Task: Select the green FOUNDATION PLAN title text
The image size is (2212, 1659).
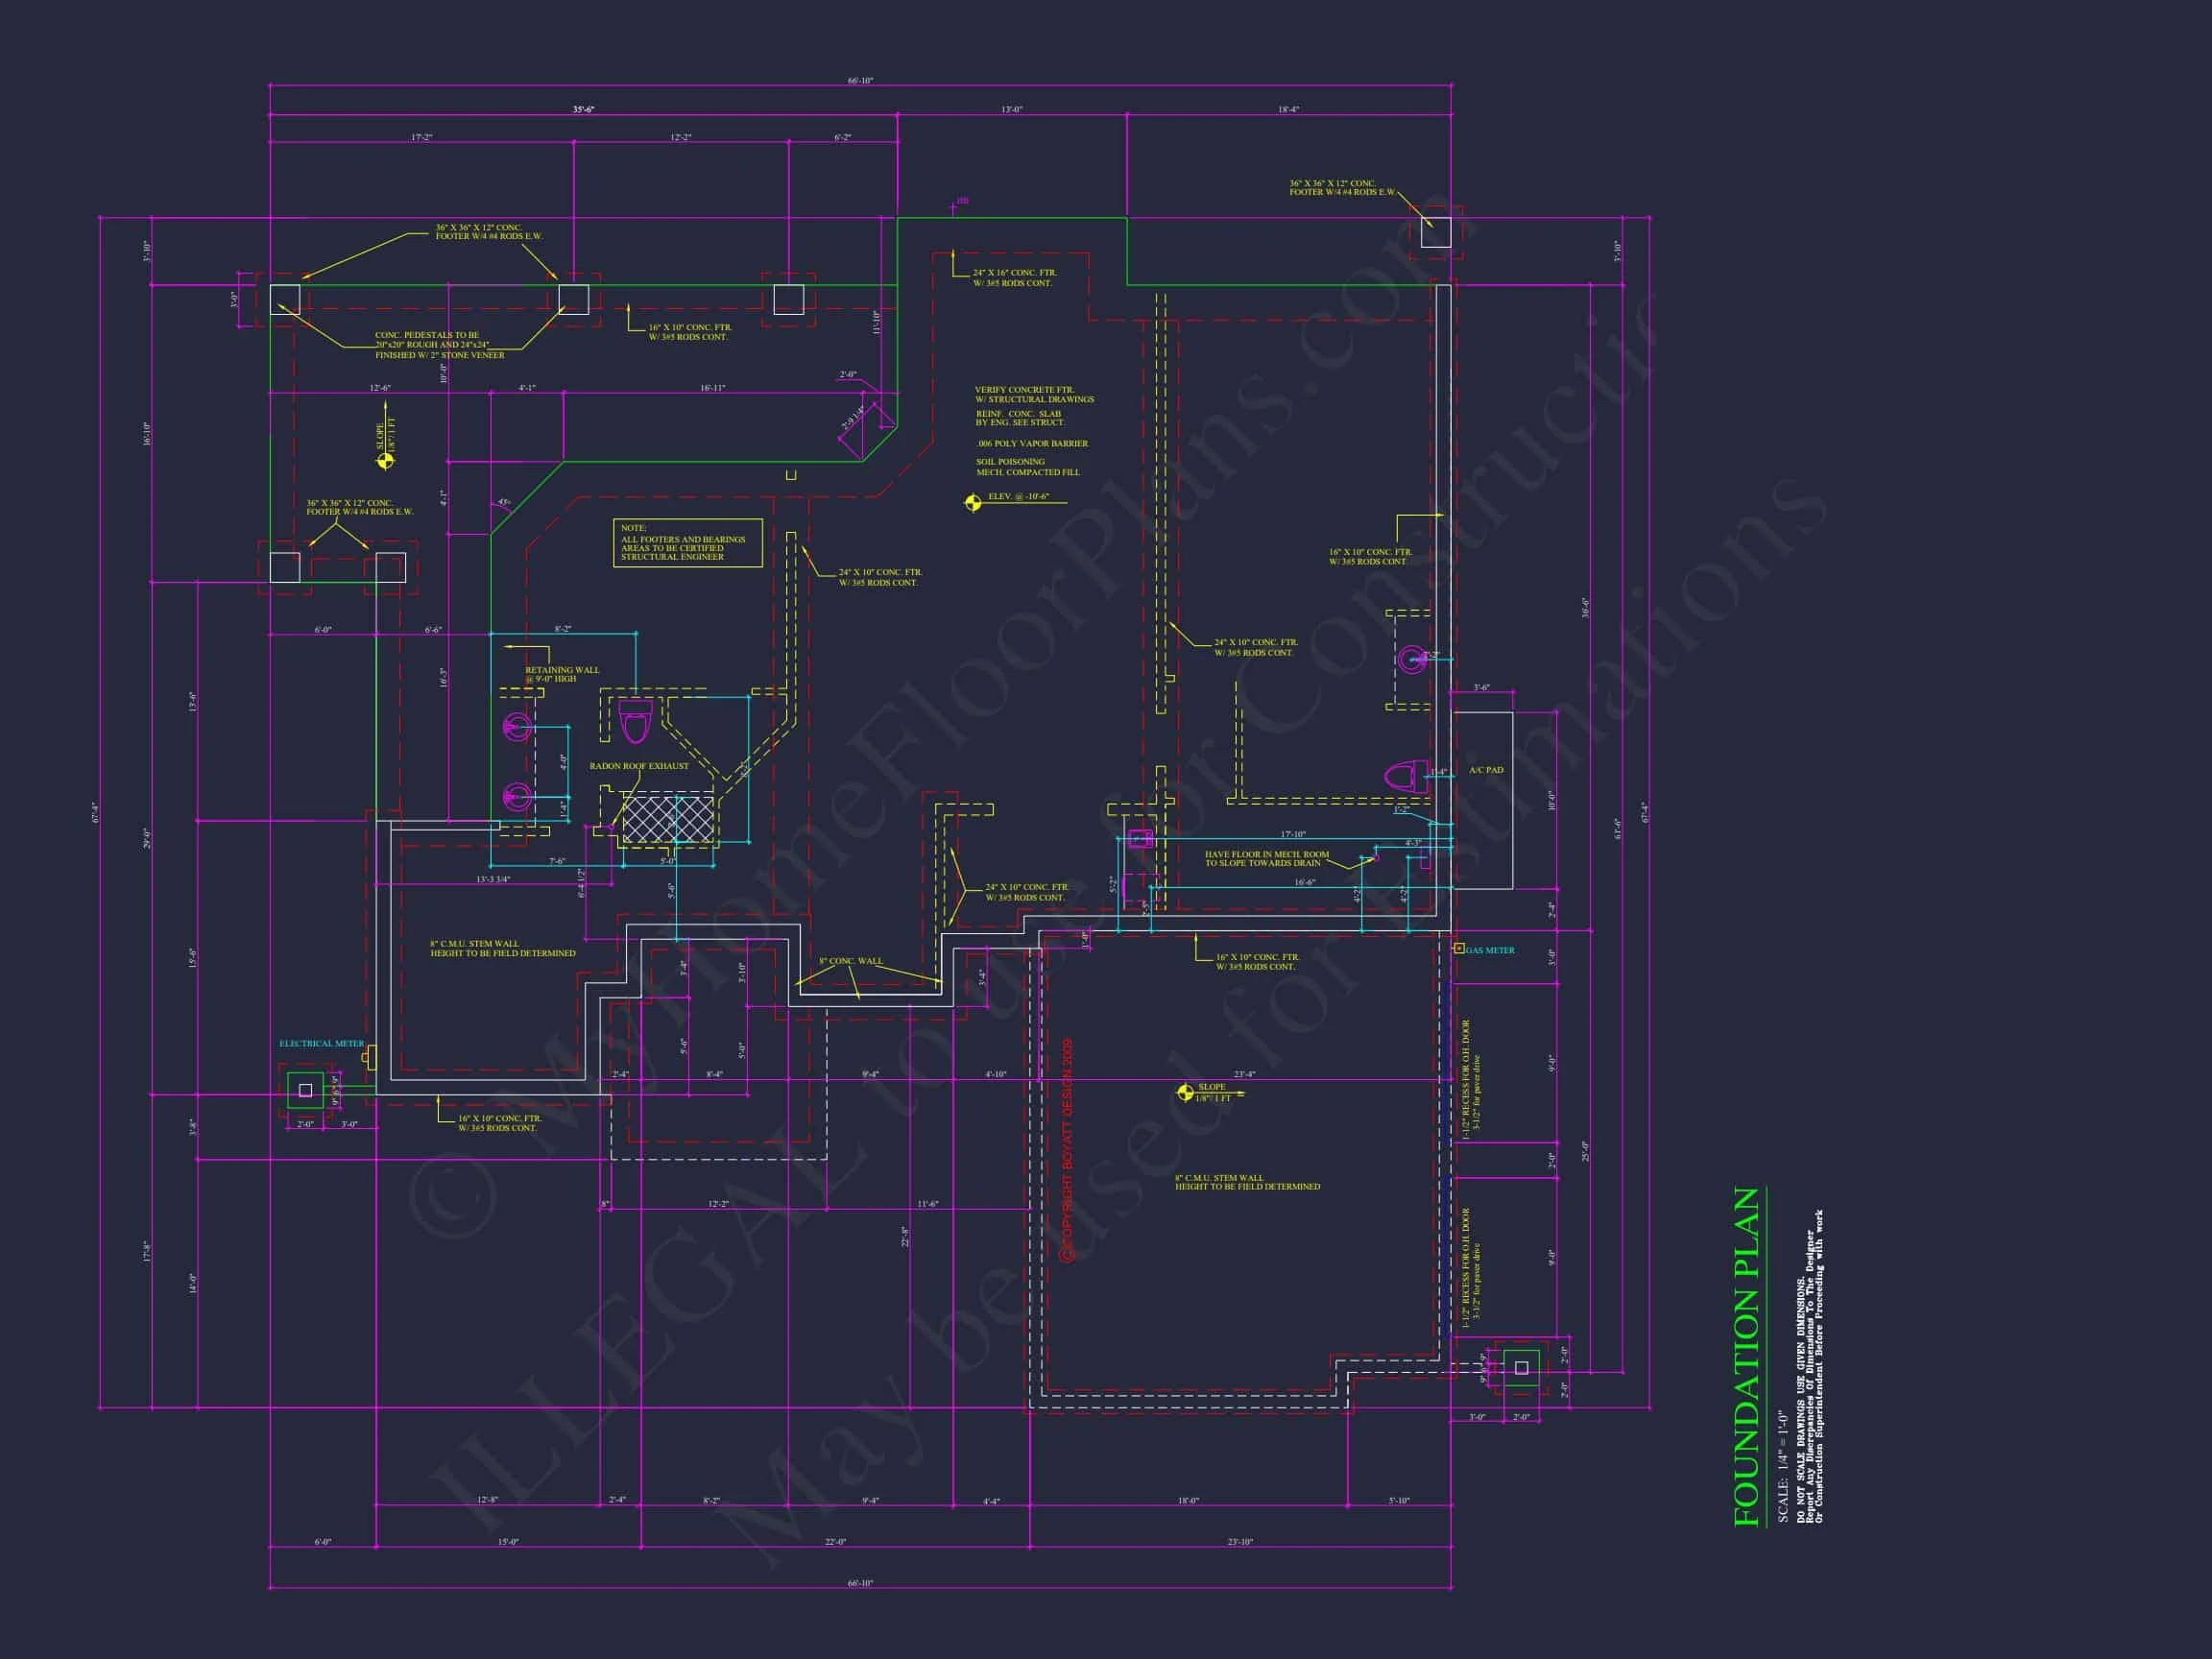Action: coord(1746,1357)
